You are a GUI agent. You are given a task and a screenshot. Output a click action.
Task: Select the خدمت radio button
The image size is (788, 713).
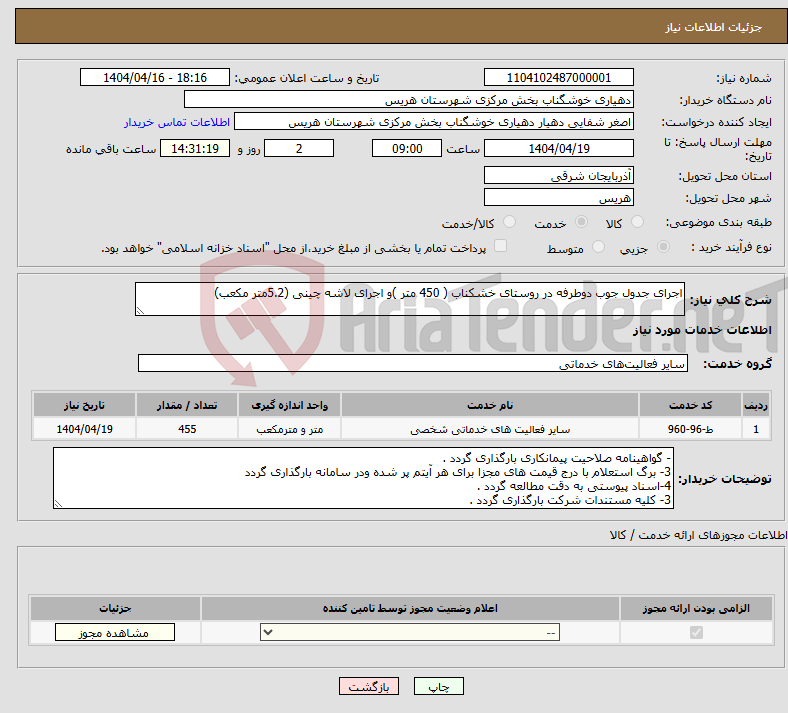581,222
